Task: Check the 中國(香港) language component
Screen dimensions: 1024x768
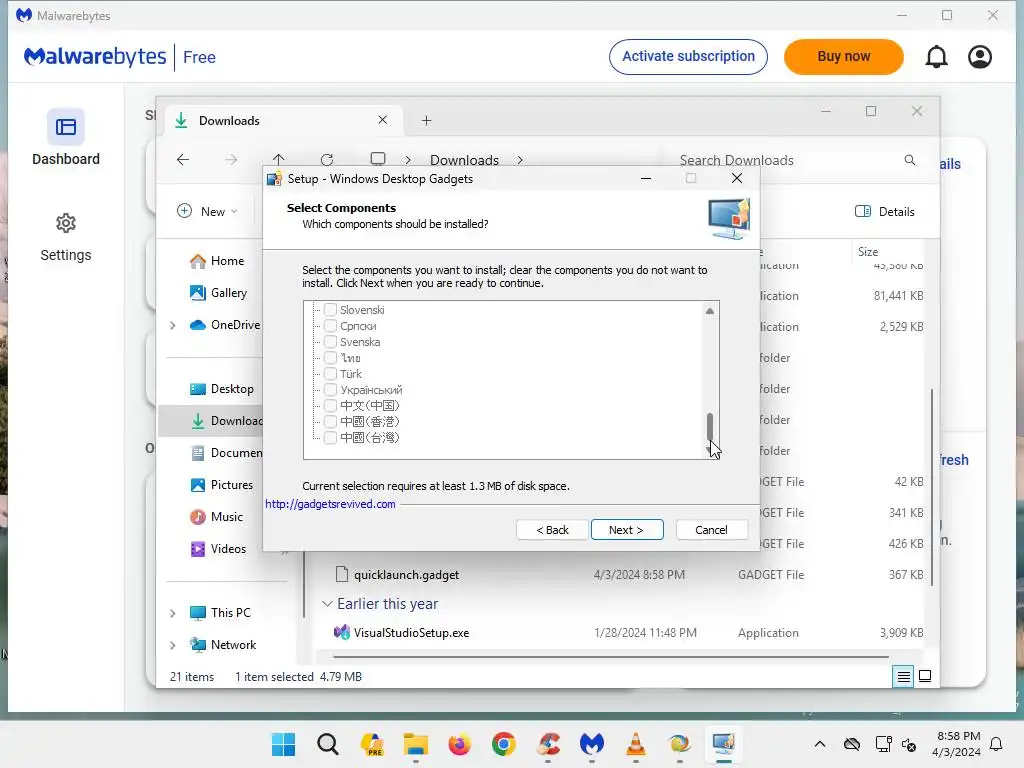Action: tap(330, 421)
